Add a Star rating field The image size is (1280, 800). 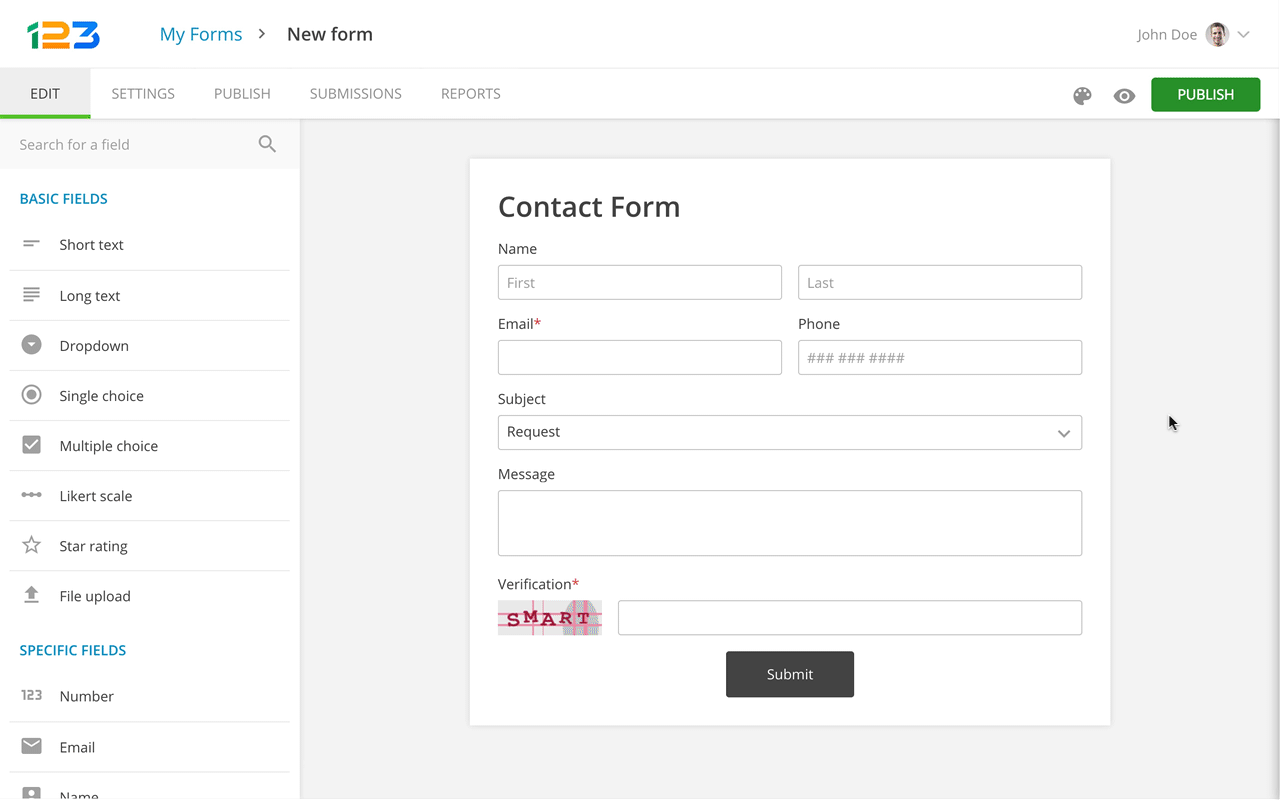click(x=150, y=545)
